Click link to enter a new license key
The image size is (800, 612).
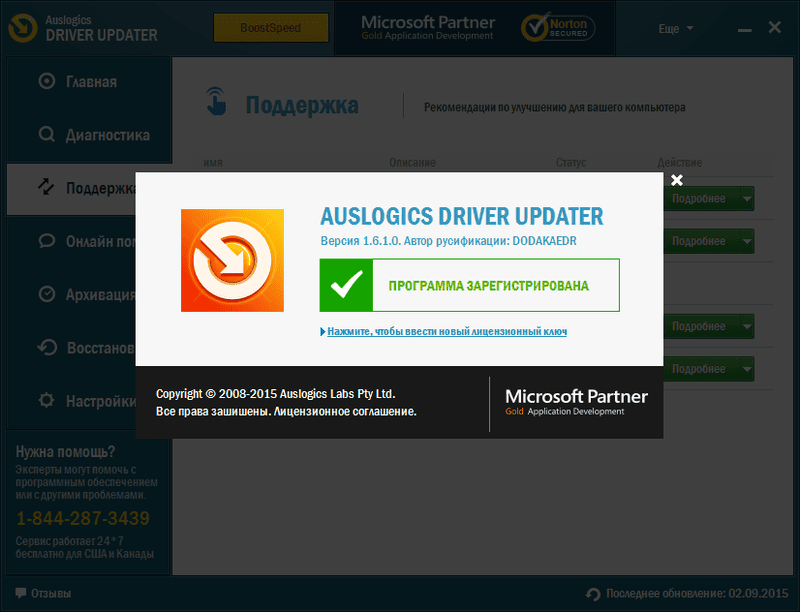tap(447, 332)
